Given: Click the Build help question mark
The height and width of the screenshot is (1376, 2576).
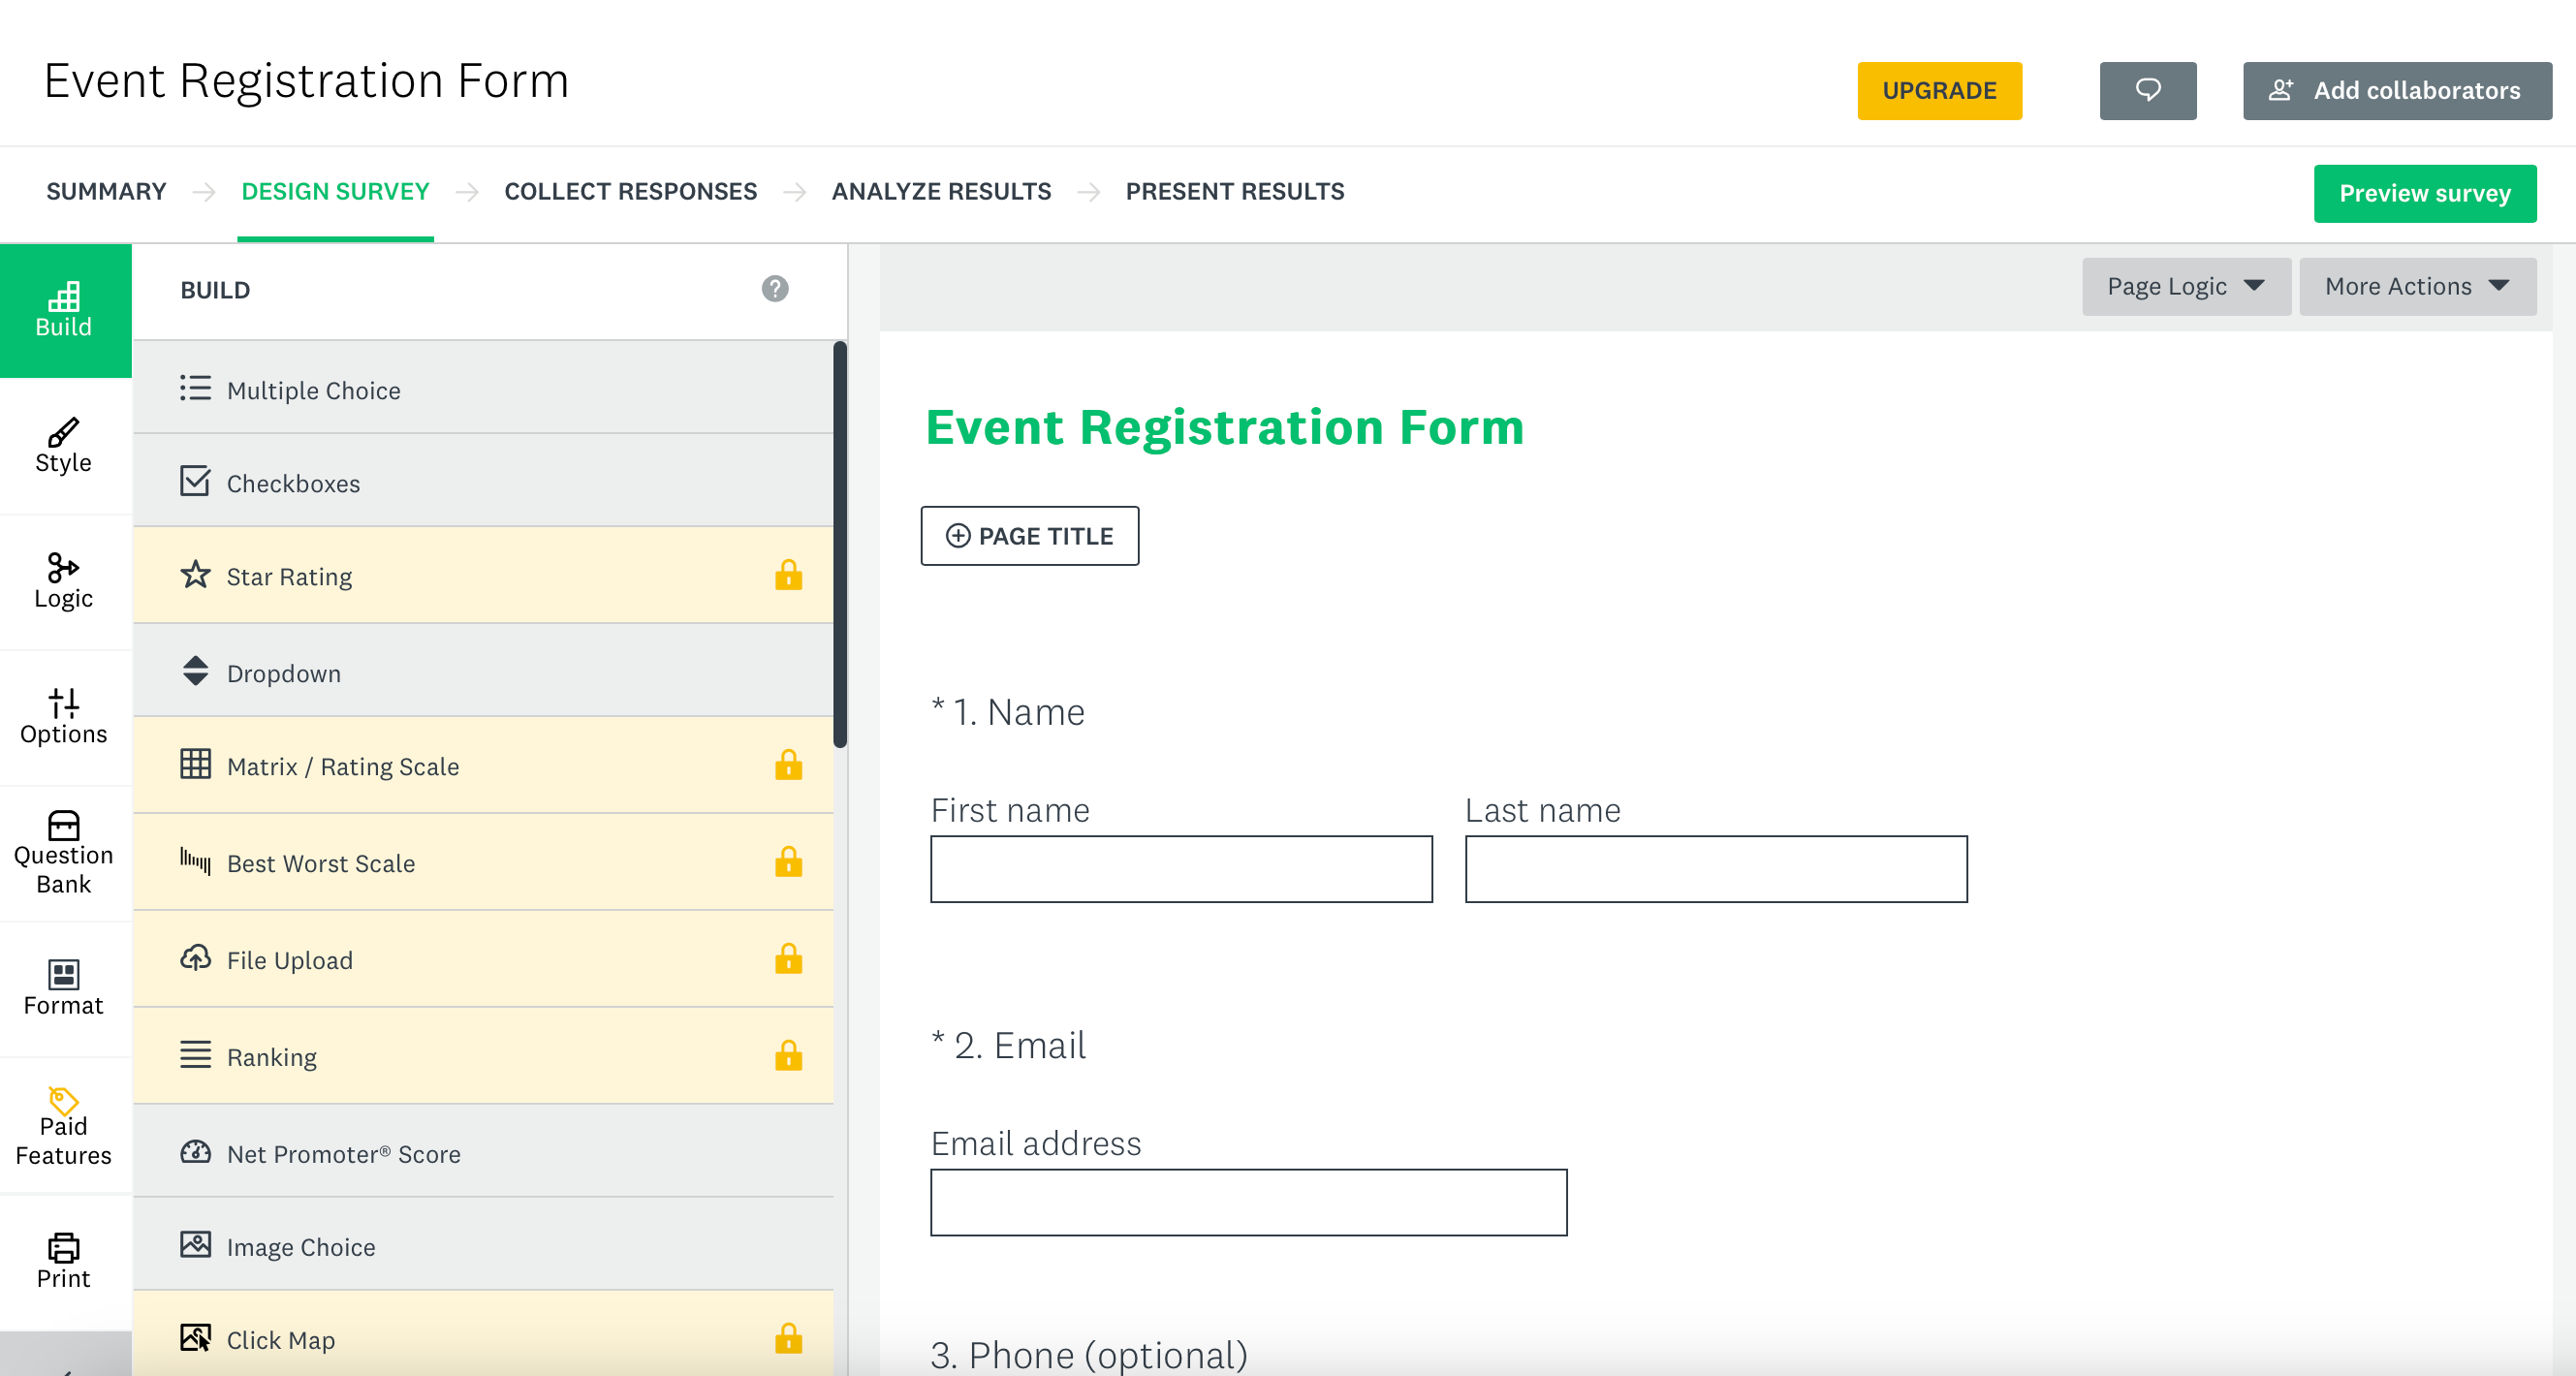Looking at the screenshot, I should (x=775, y=289).
